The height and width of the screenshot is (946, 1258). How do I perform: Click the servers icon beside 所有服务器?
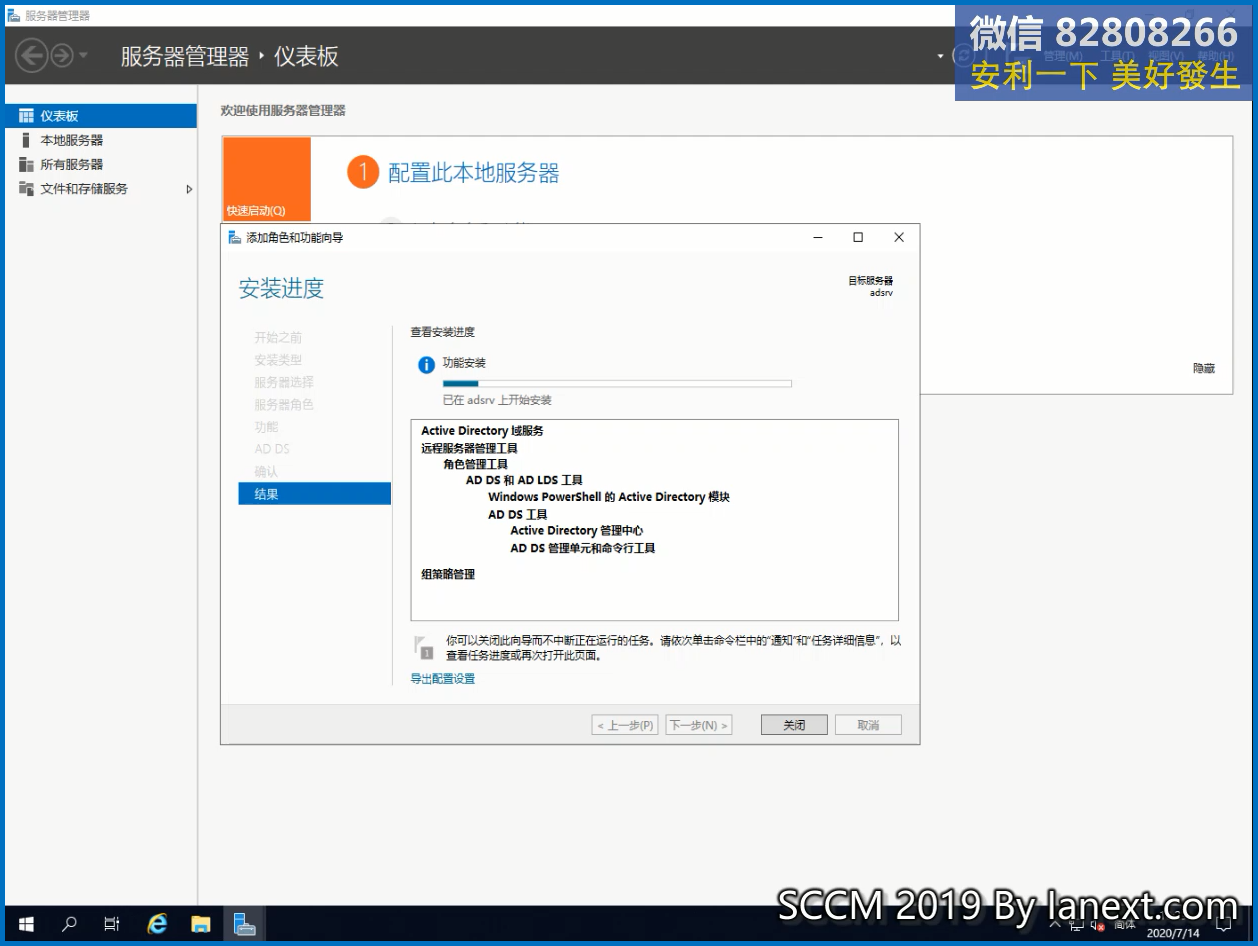(26, 164)
